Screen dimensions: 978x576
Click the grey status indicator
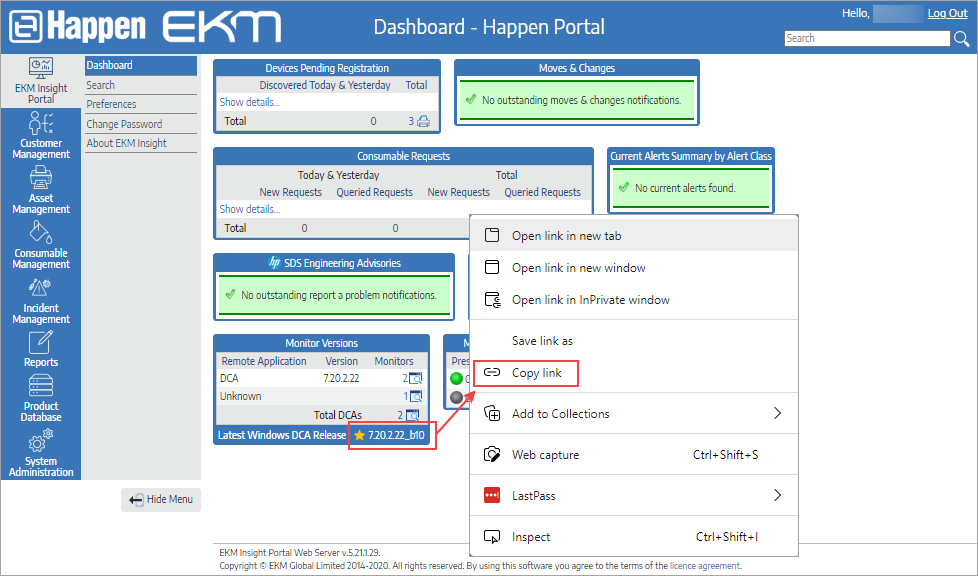coord(457,397)
